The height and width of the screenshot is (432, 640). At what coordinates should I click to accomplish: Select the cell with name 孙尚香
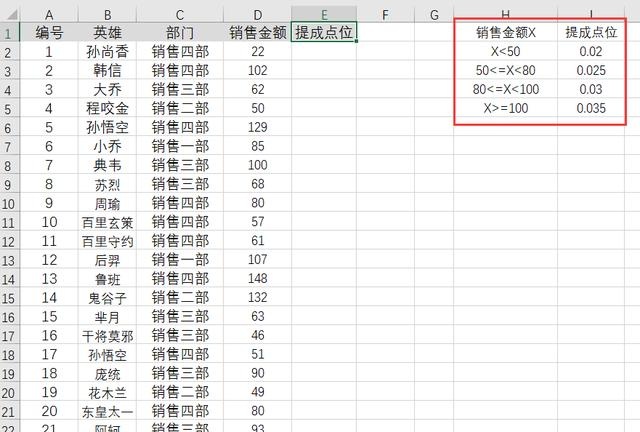[107, 51]
